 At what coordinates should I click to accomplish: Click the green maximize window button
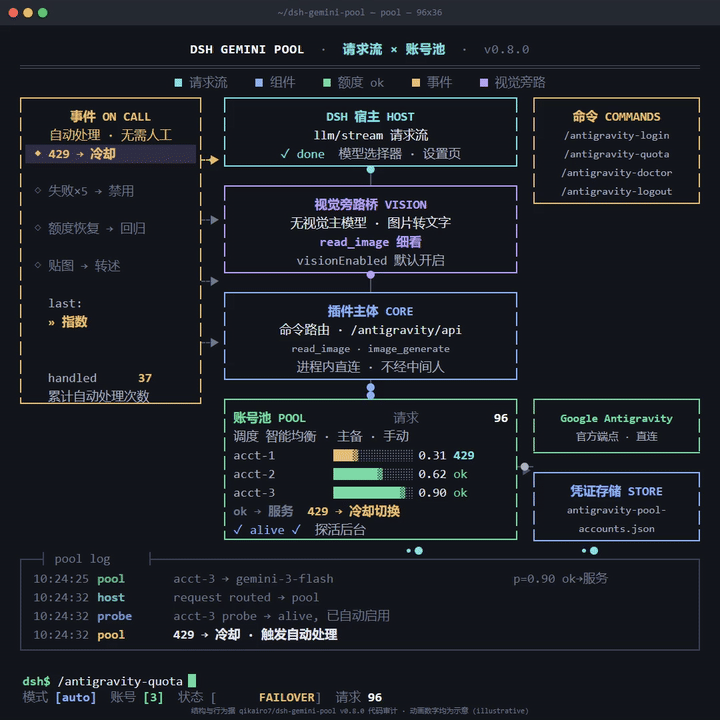tap(43, 12)
